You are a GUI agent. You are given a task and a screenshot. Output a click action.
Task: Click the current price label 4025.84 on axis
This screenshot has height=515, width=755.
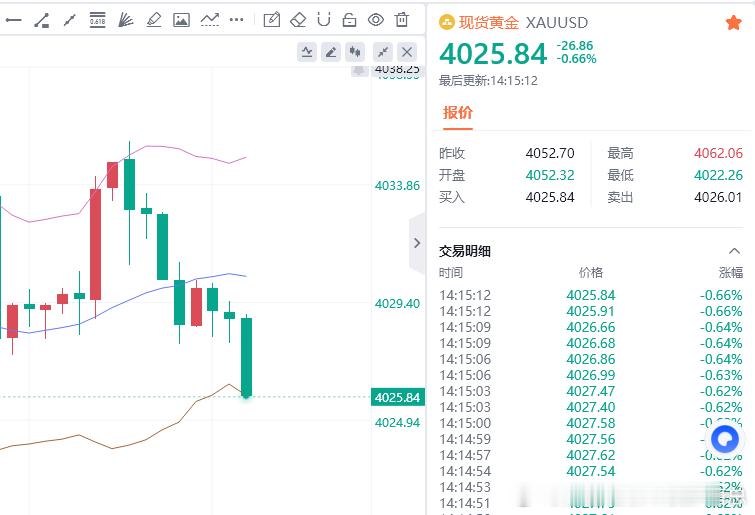click(x=398, y=397)
